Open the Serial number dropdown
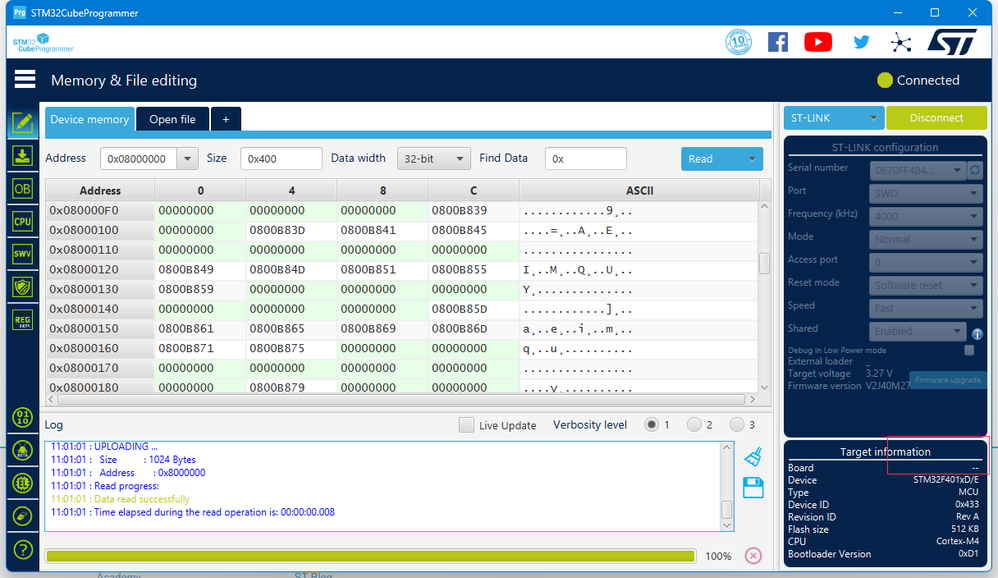 tap(917, 170)
